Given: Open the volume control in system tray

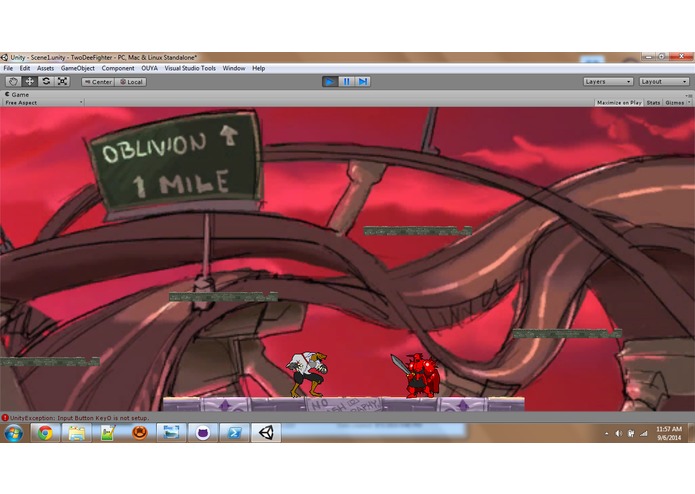Looking at the screenshot, I should point(618,434).
